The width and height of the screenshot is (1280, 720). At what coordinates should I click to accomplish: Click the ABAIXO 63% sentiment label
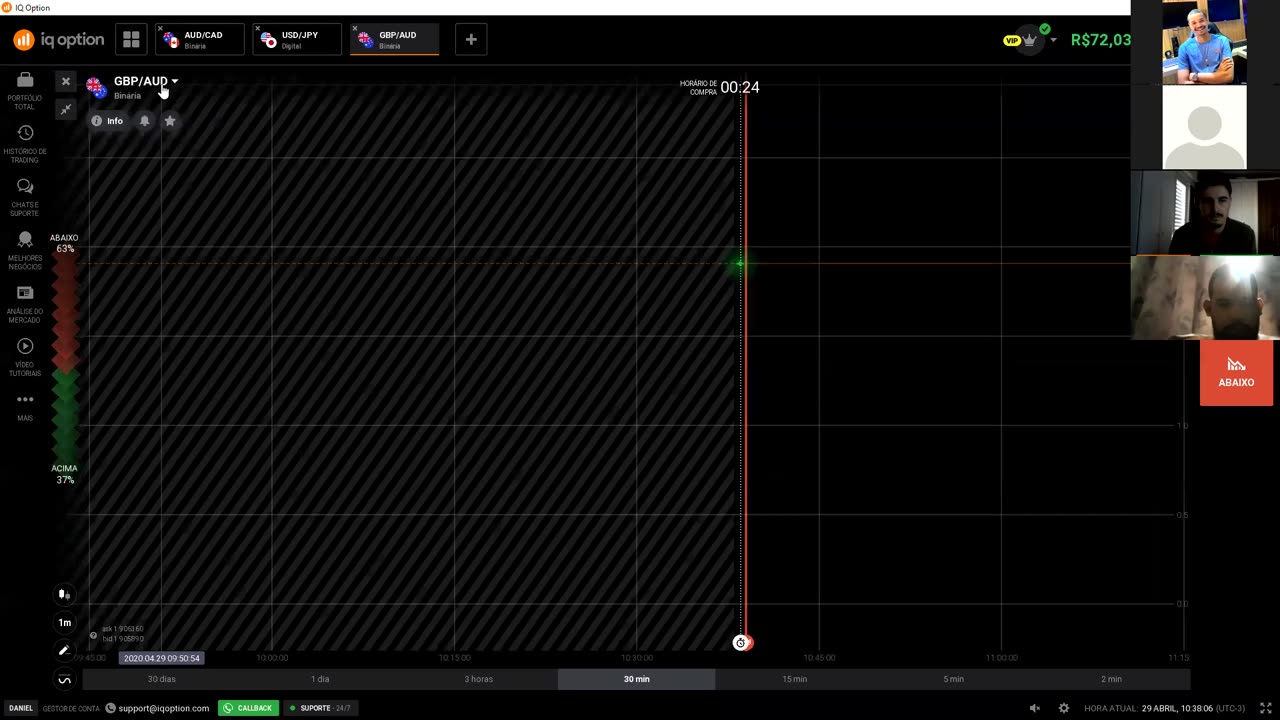(64, 243)
